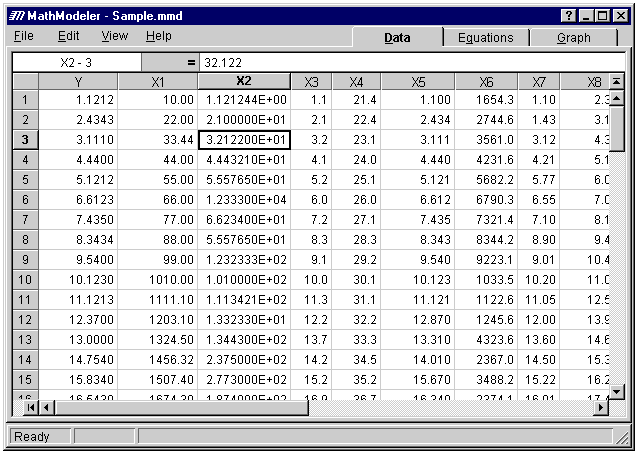Open the Edit menu

pos(68,36)
